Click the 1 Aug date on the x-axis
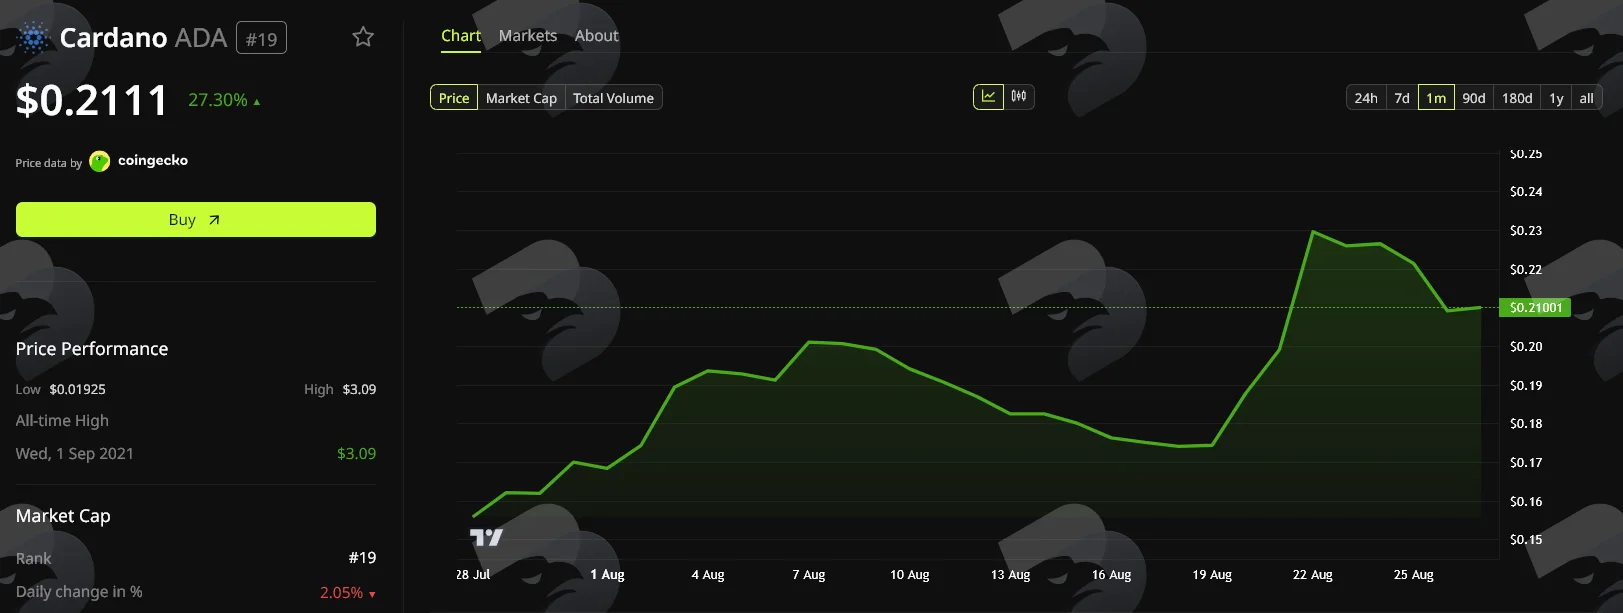This screenshot has height=613, width=1623. pos(607,575)
